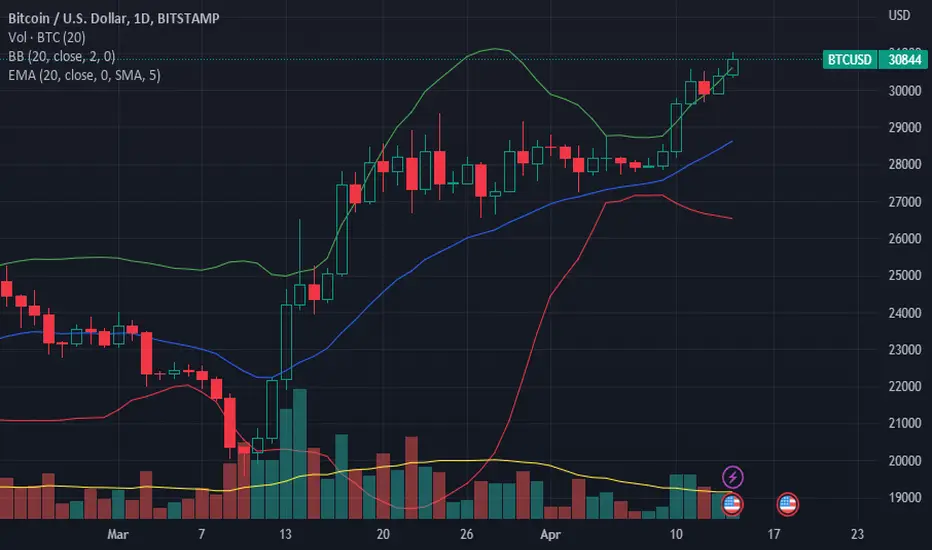This screenshot has width=932, height=550.
Task: Click the 22000 price axis label
Action: 904,387
